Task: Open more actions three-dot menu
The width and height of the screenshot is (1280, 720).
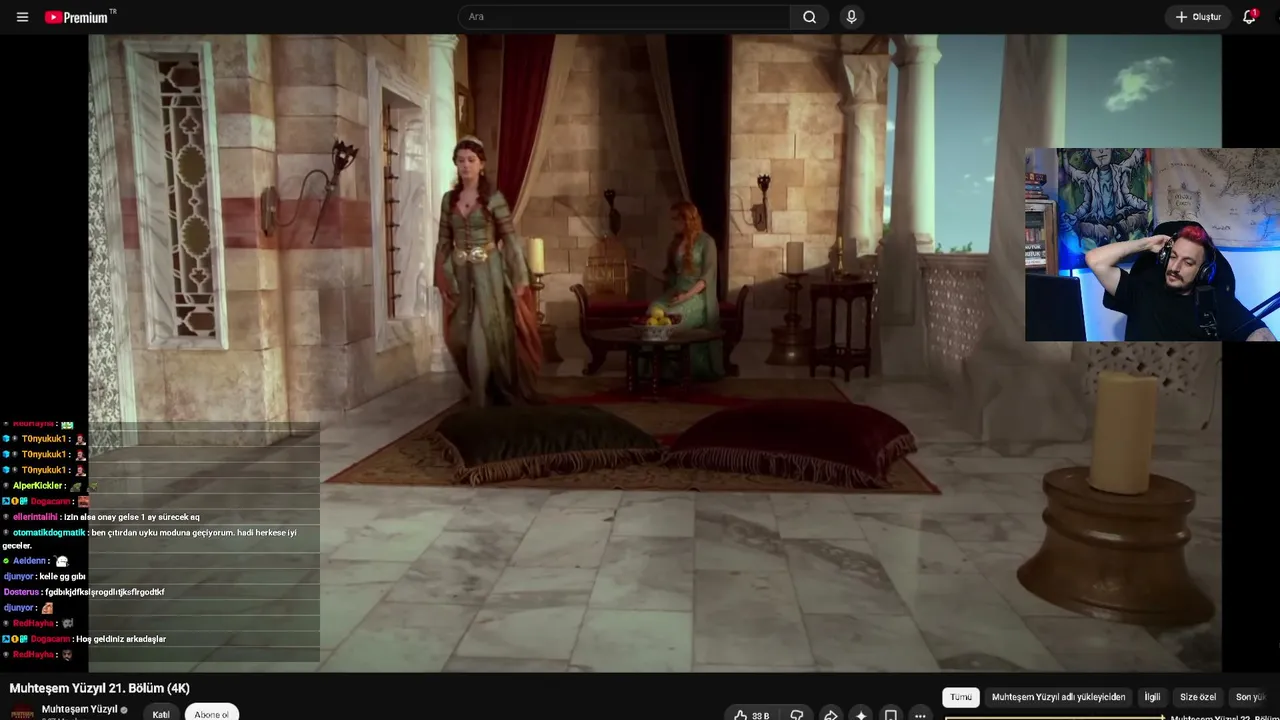Action: pos(920,715)
